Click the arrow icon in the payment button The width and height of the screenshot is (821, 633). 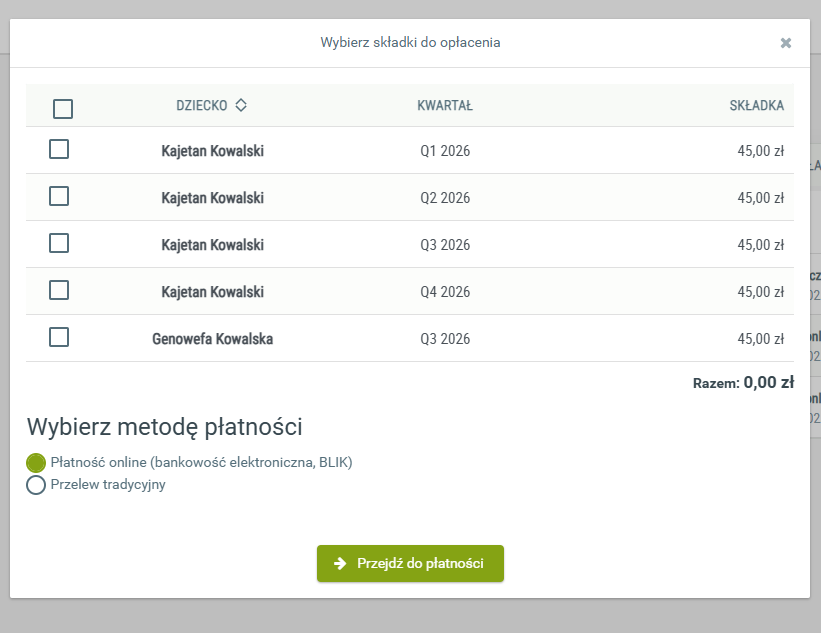tap(340, 564)
